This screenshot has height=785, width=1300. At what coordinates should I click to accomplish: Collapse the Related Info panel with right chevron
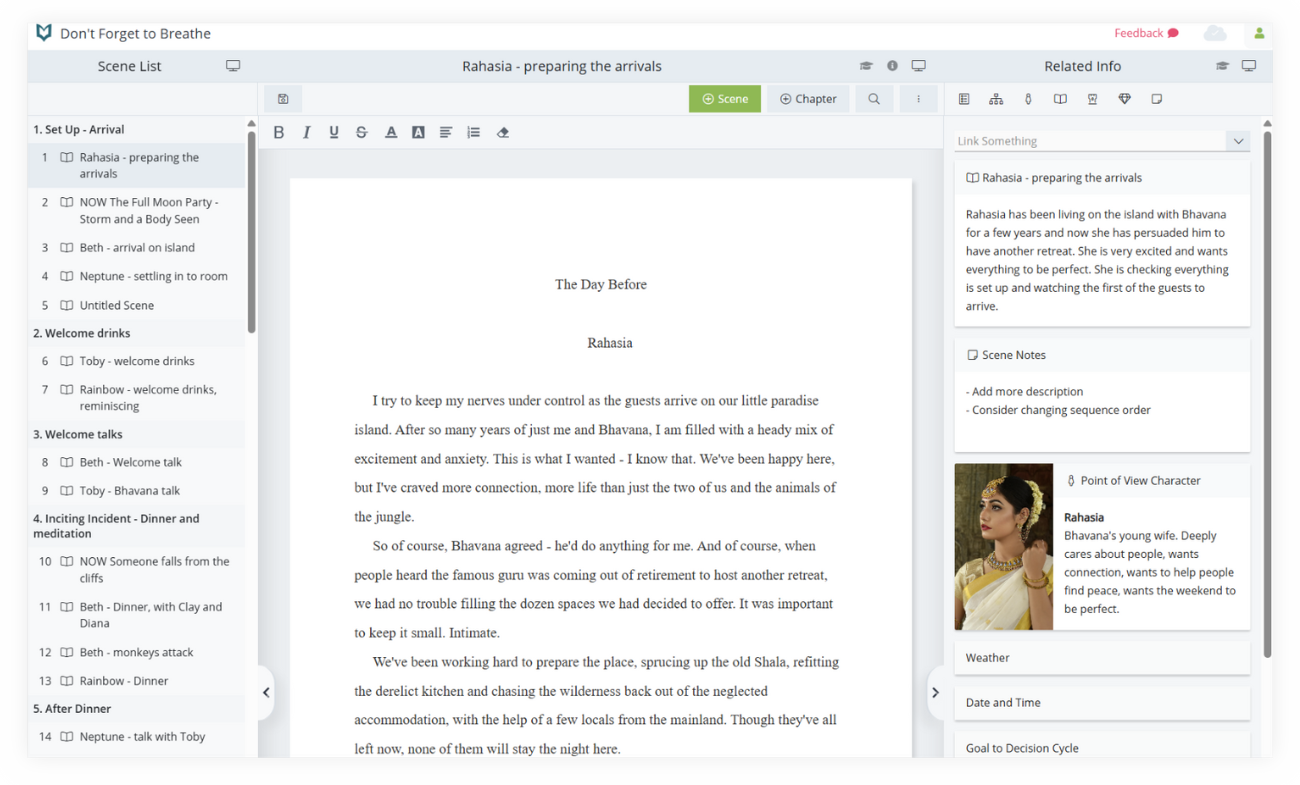point(935,692)
